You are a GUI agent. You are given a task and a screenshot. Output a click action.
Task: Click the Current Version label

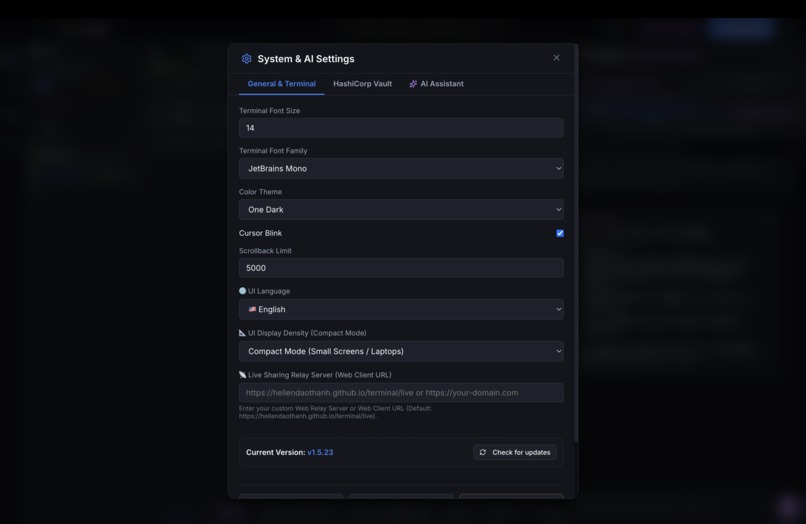(276, 453)
